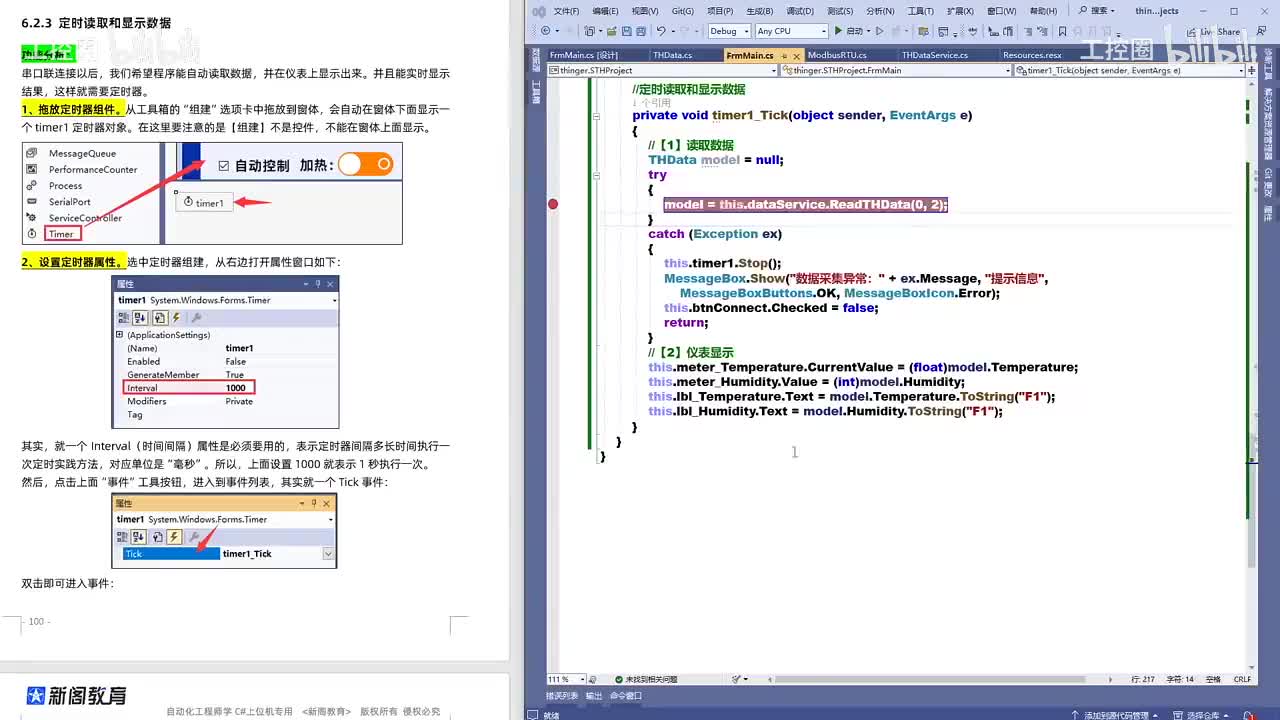Screen dimensions: 1280x720
Task: Switch to the Resources.resx tab
Action: (1032, 56)
